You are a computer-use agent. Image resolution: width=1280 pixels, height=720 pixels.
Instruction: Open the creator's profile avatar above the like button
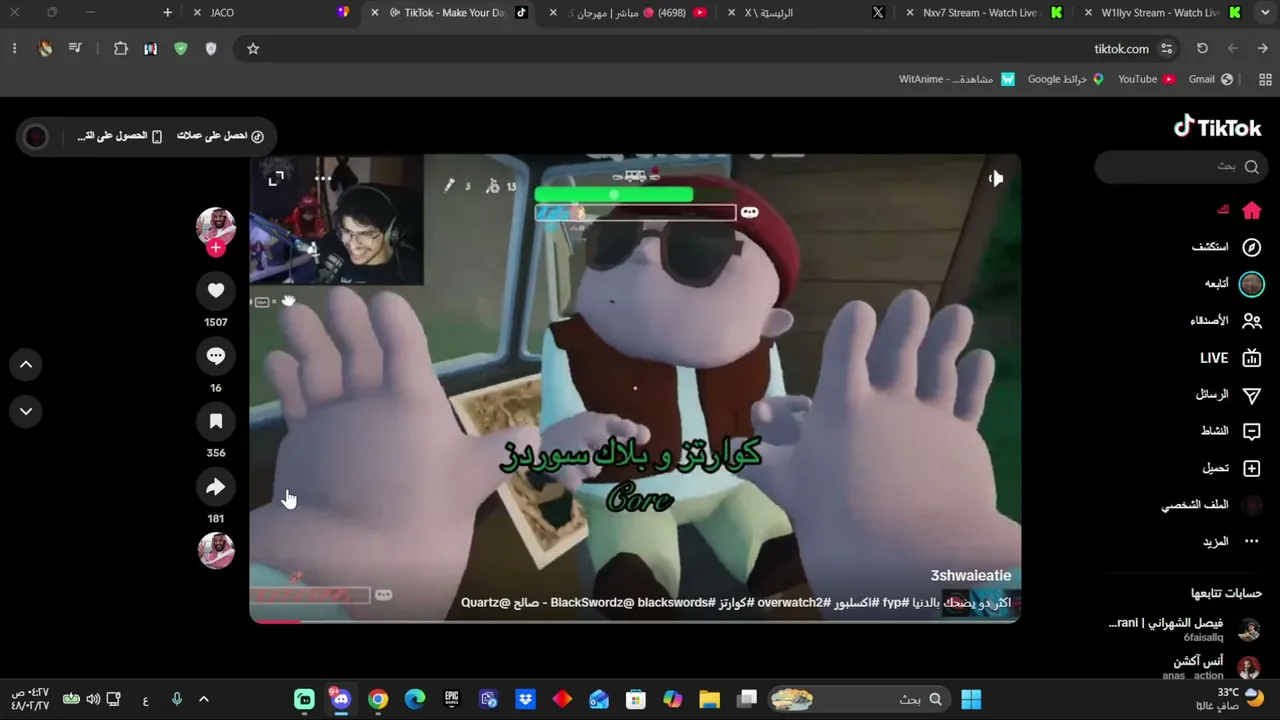point(216,226)
